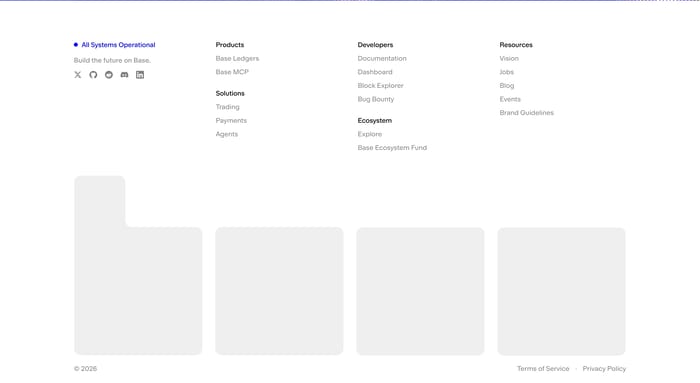This screenshot has height=383, width=700.
Task: Click the Products section heading
Action: pyautogui.click(x=230, y=45)
